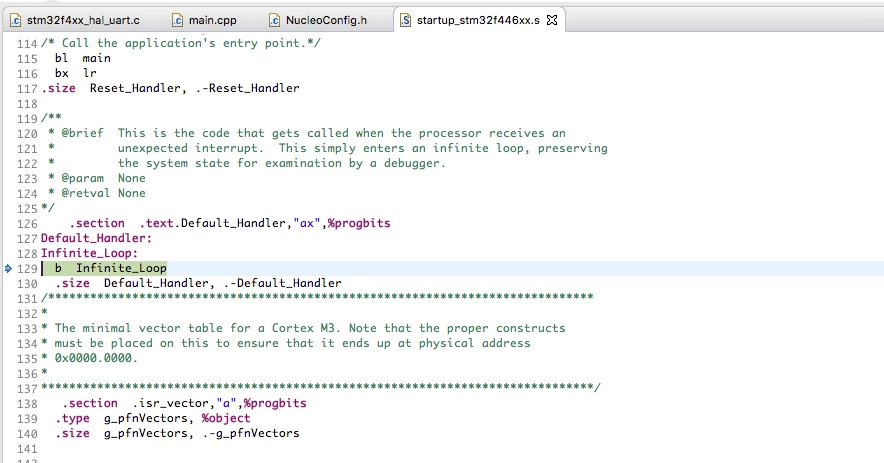Click the header file icon on NucleoConfig.h tab
884x463 pixels.
pos(275,20)
